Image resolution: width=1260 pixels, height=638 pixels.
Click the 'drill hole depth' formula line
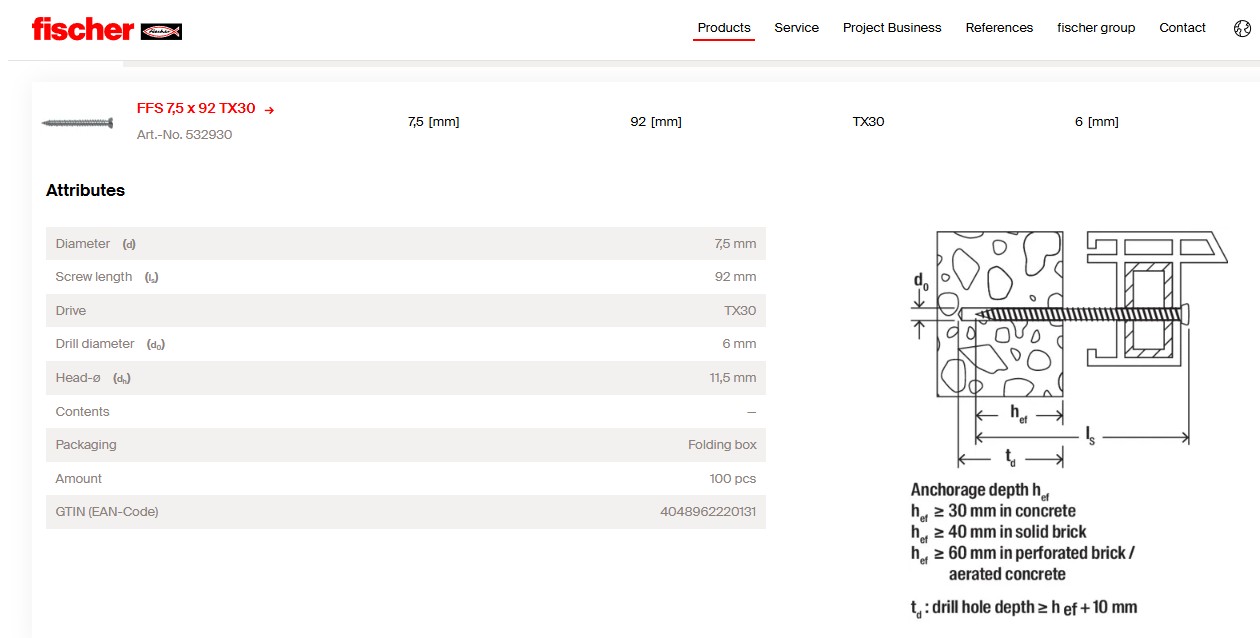[1024, 608]
